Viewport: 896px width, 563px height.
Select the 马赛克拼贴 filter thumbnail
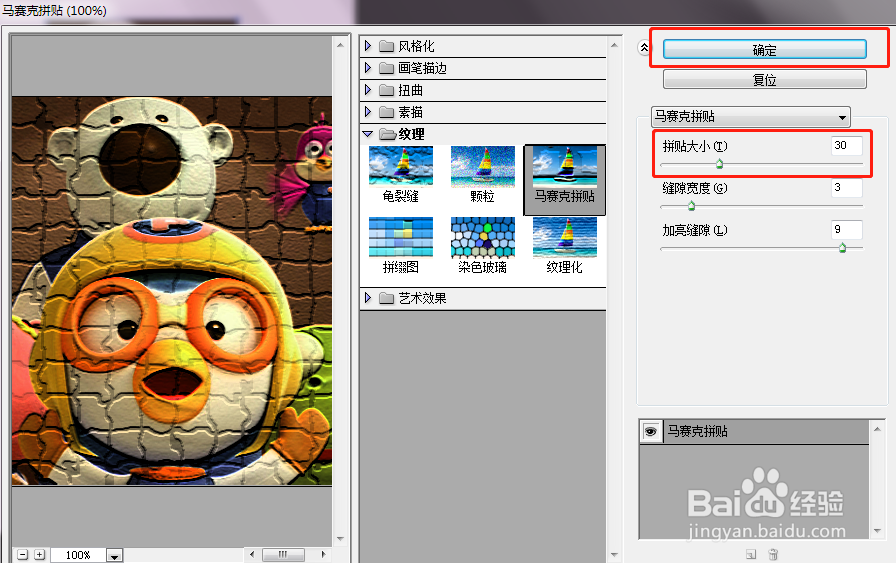point(565,179)
